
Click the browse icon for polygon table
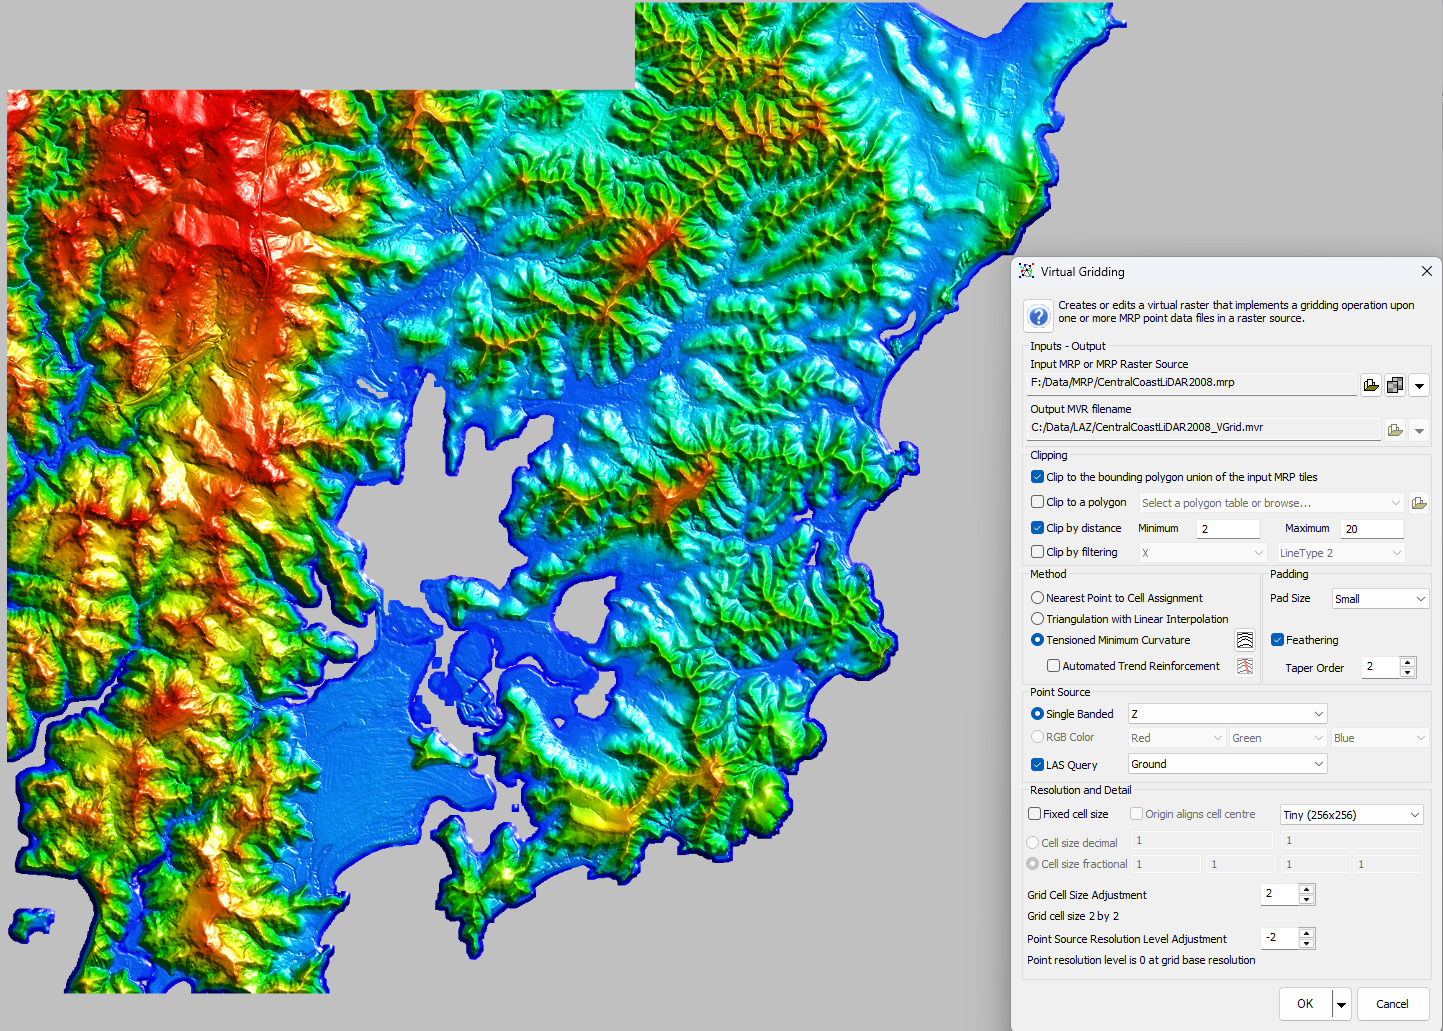1418,503
